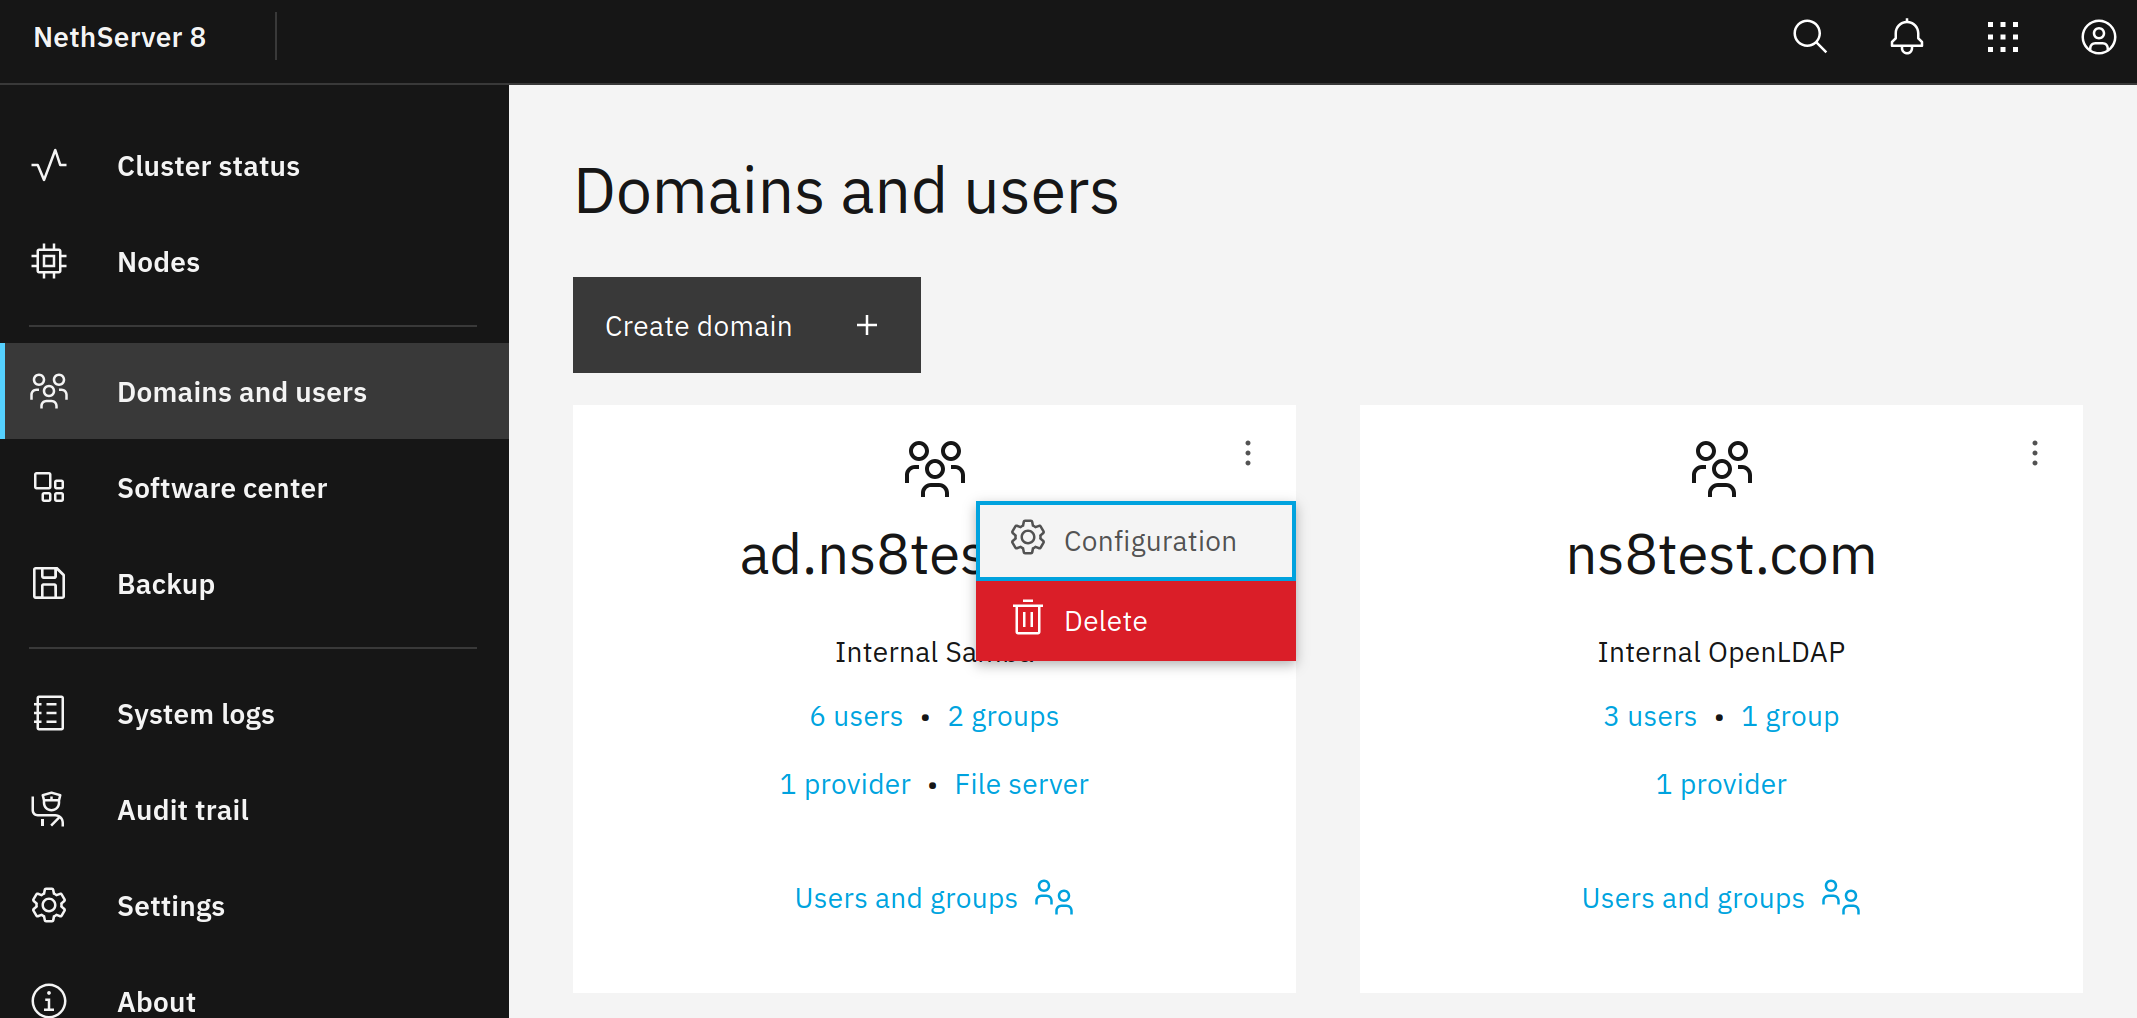This screenshot has width=2137, height=1018.
Task: Open the user account icon
Action: pyautogui.click(x=2098, y=37)
